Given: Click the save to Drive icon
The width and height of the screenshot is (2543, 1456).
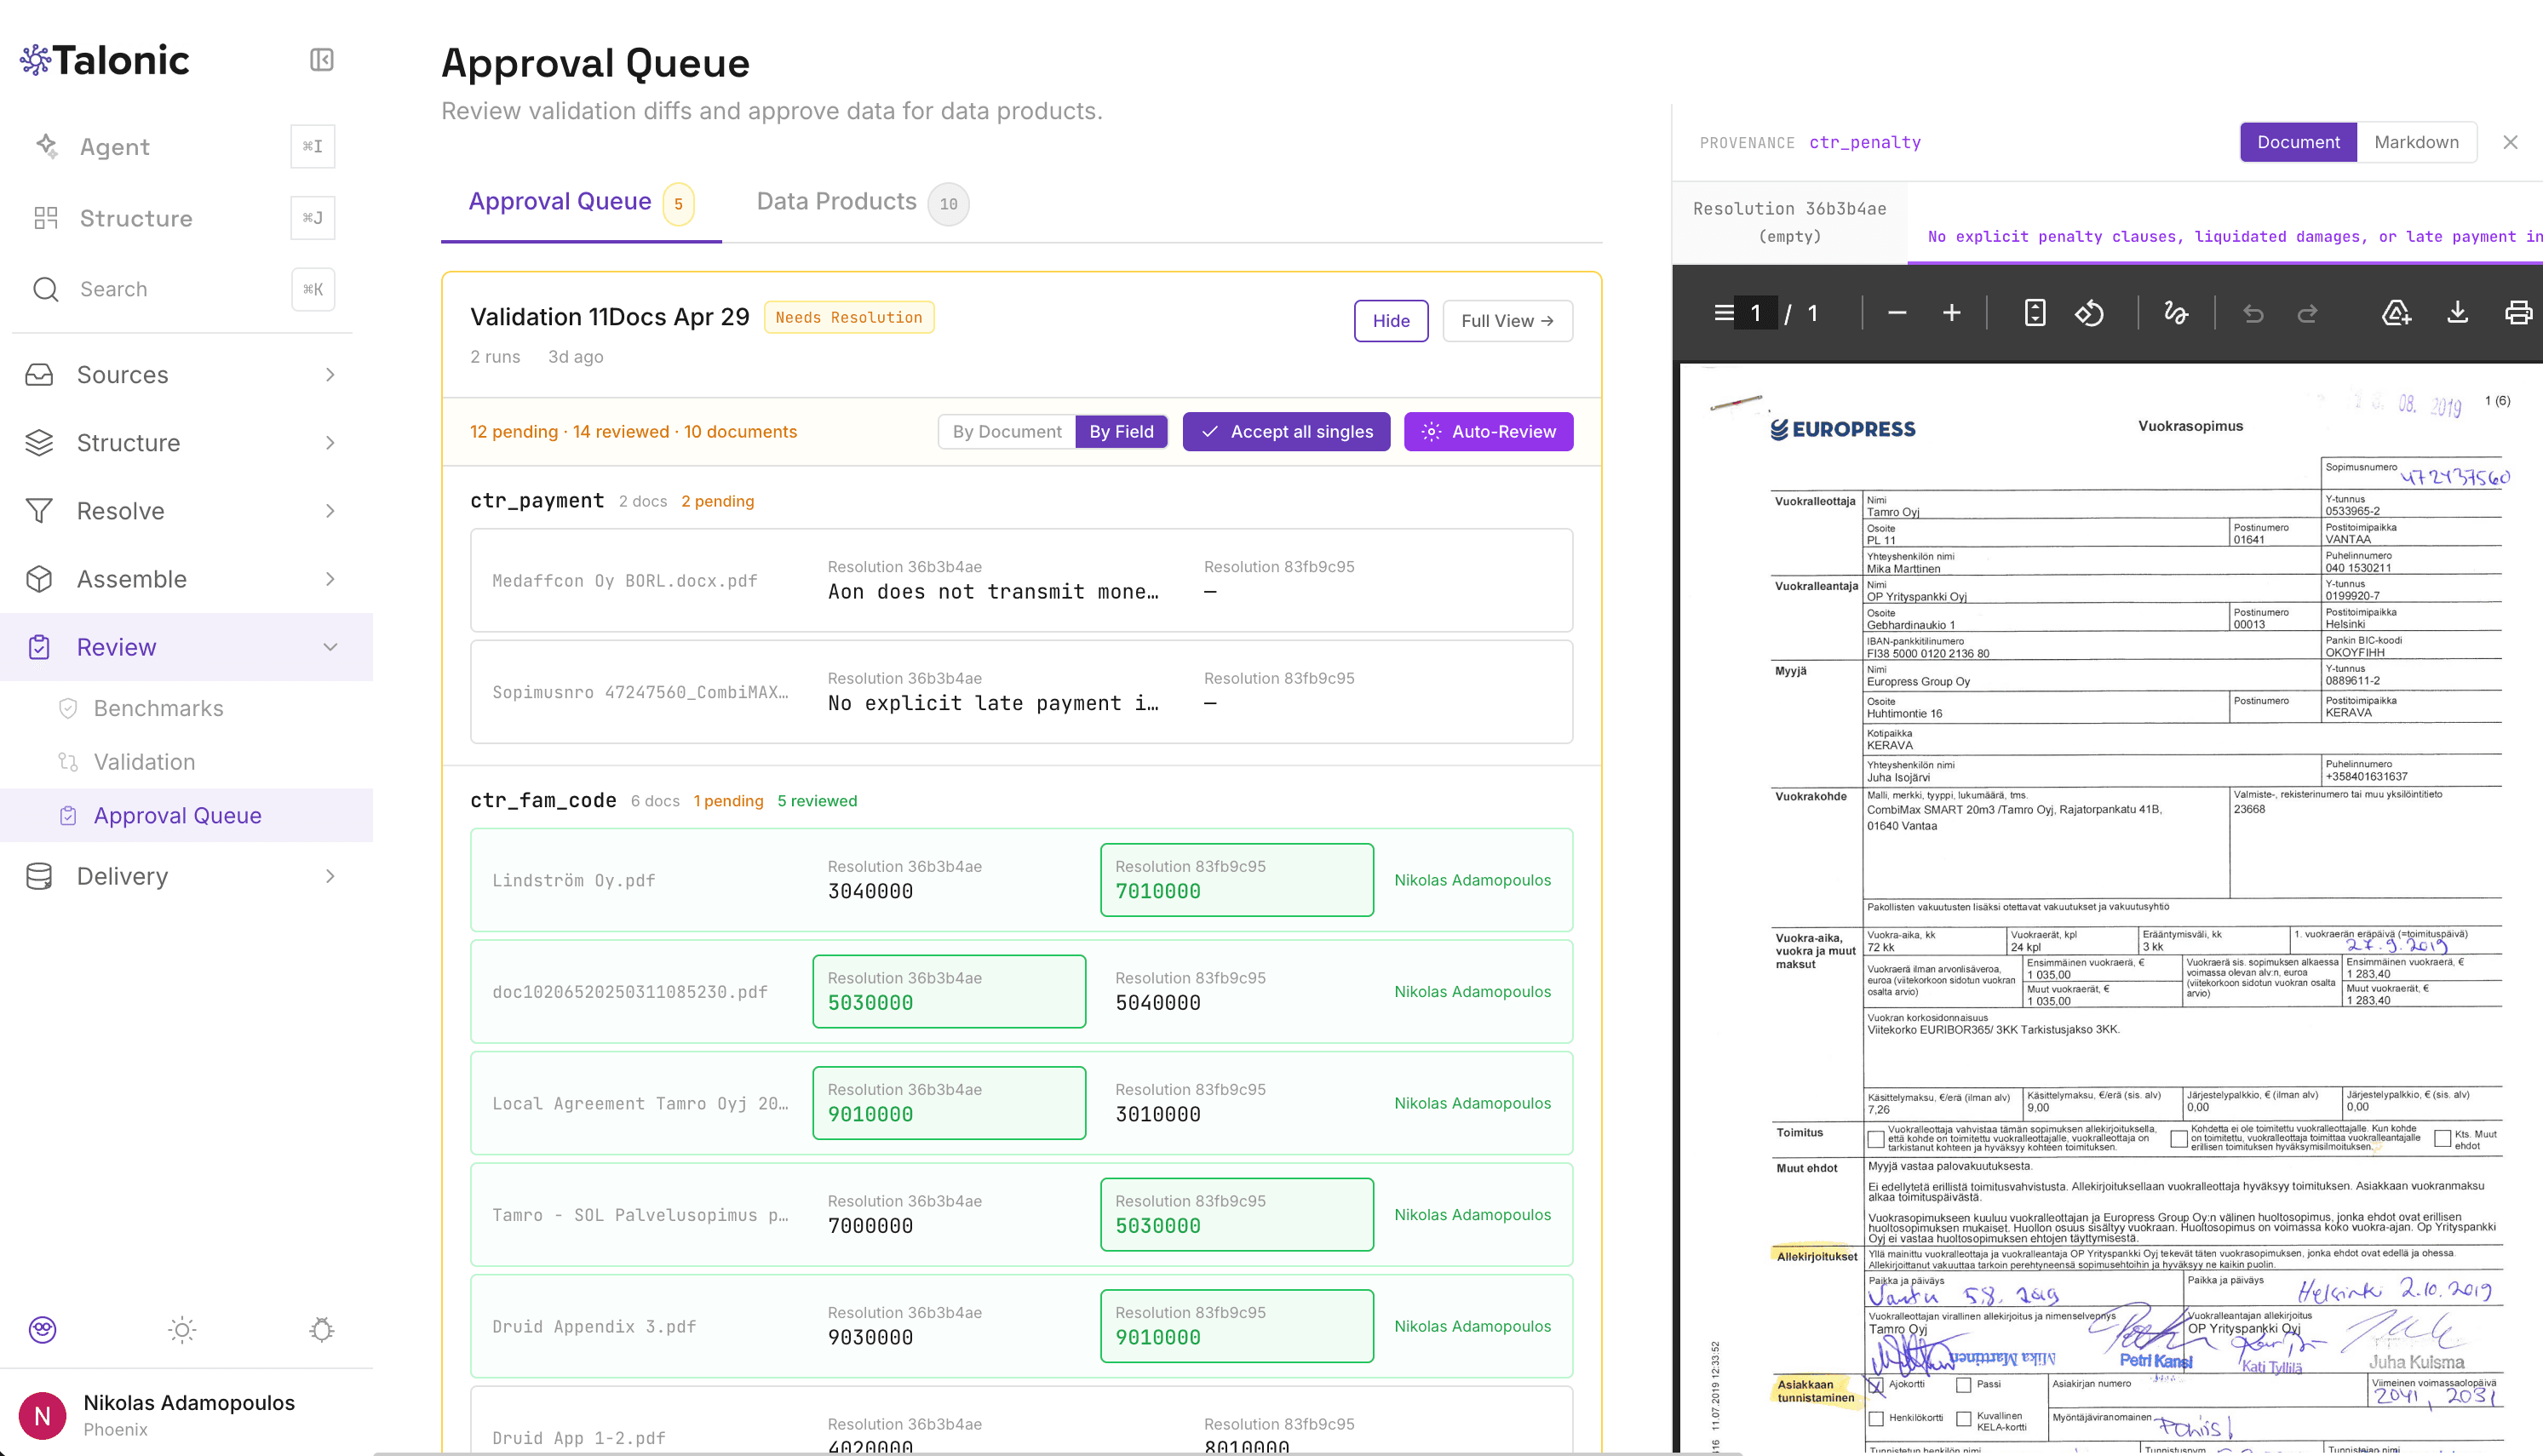Looking at the screenshot, I should tap(2396, 313).
